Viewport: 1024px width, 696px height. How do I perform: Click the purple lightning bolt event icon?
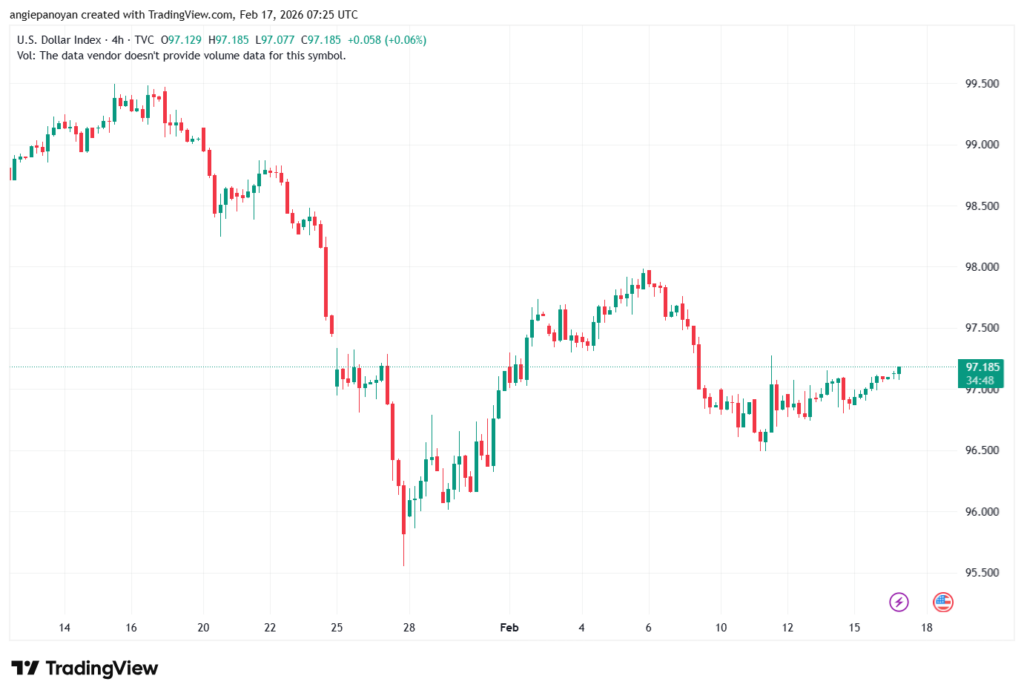point(898,602)
